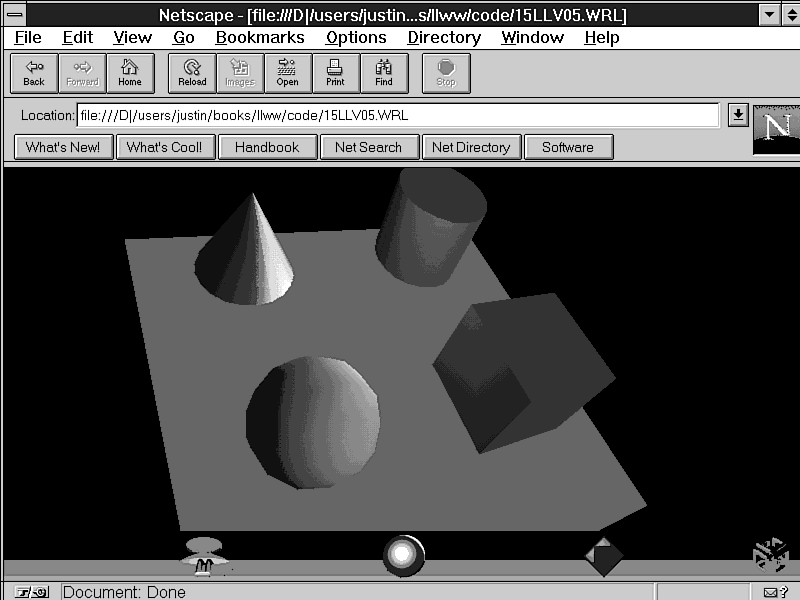Go to the Home page

click(130, 73)
